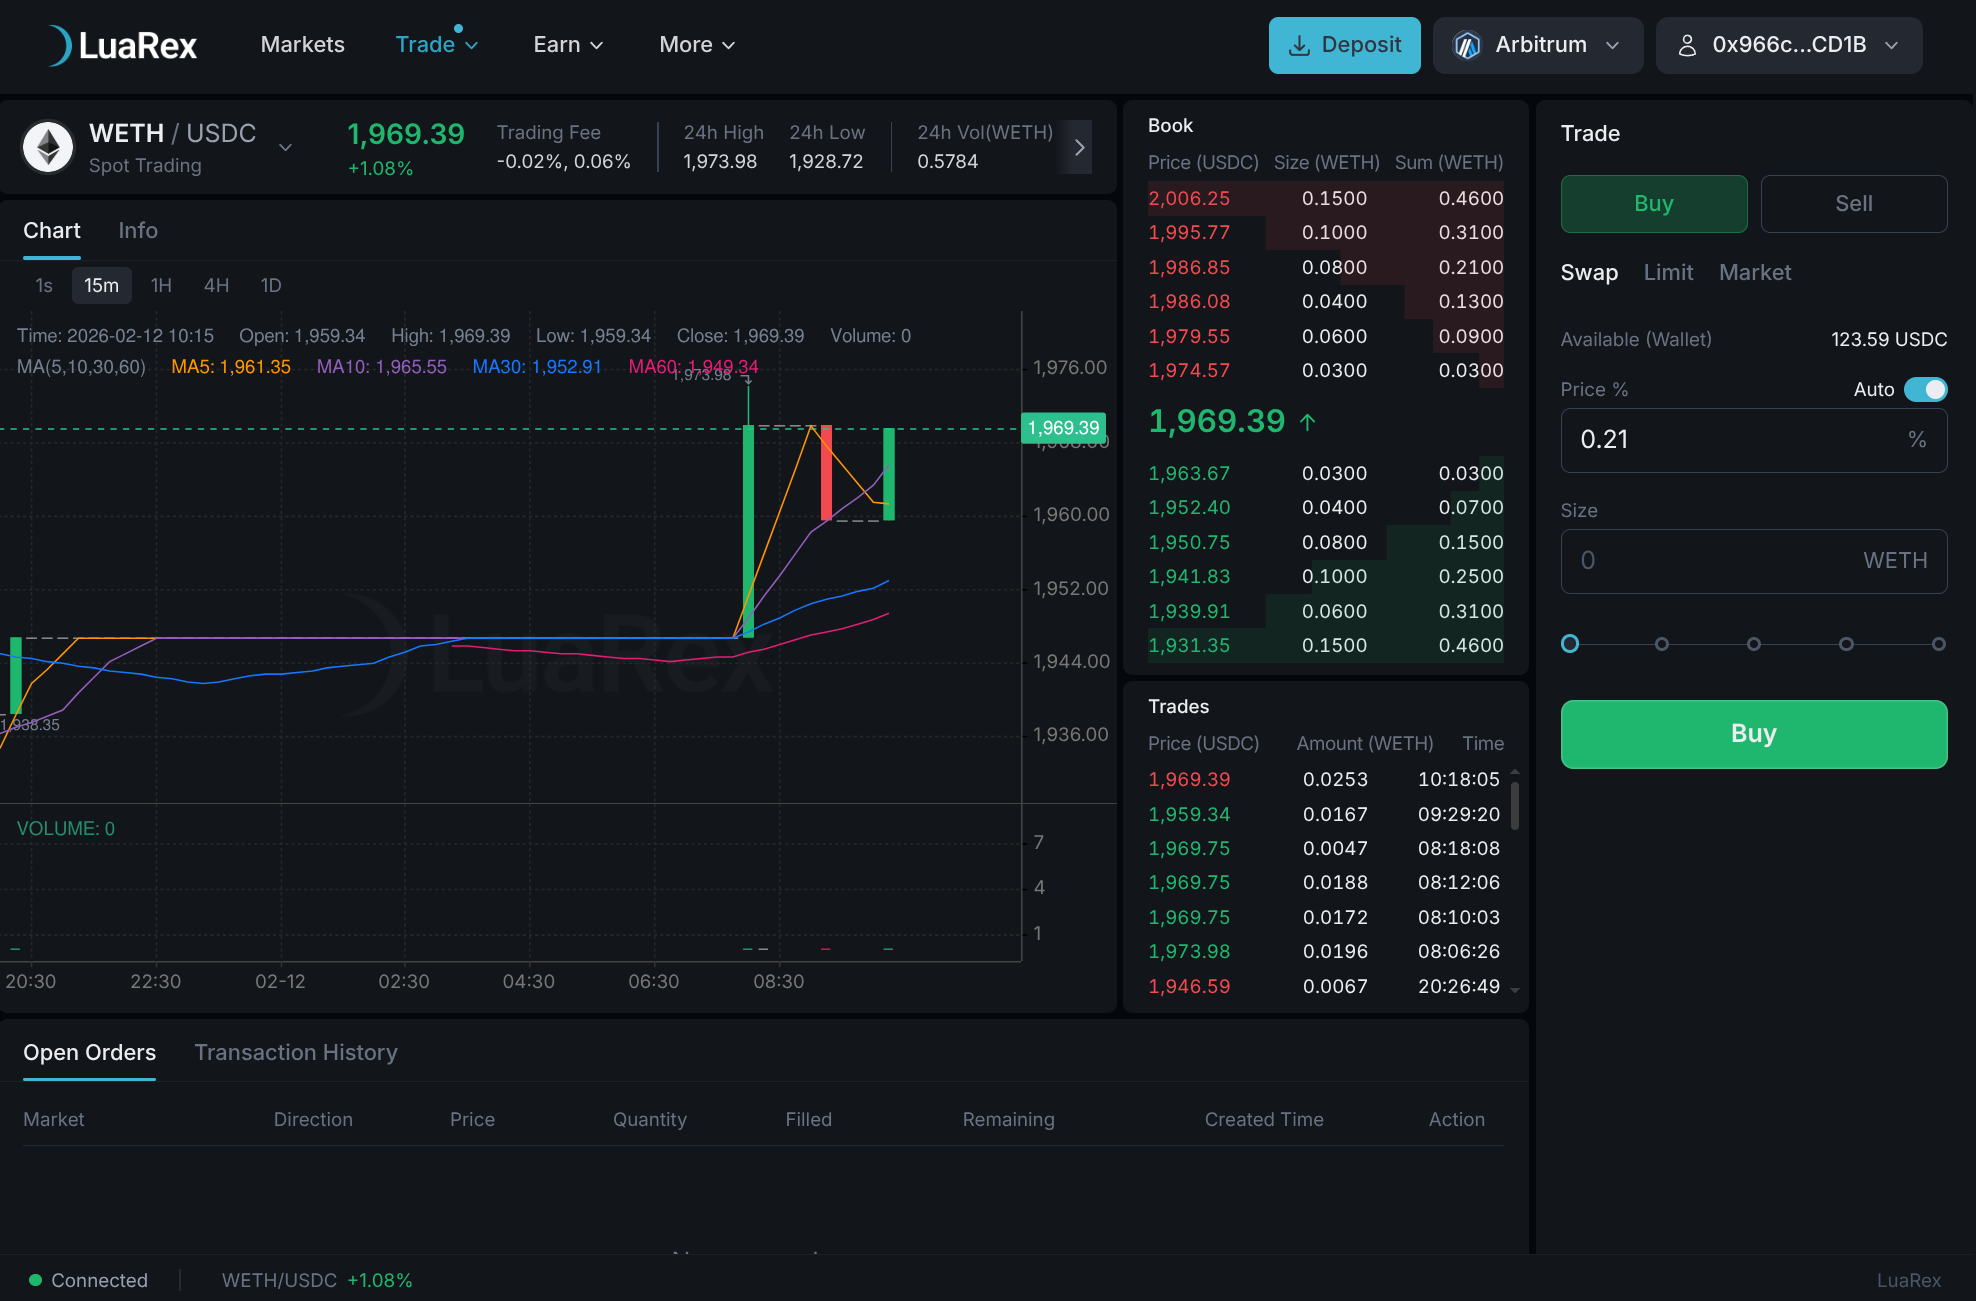1976x1301 pixels.
Task: Toggle the Auto price switch
Action: 1925,389
